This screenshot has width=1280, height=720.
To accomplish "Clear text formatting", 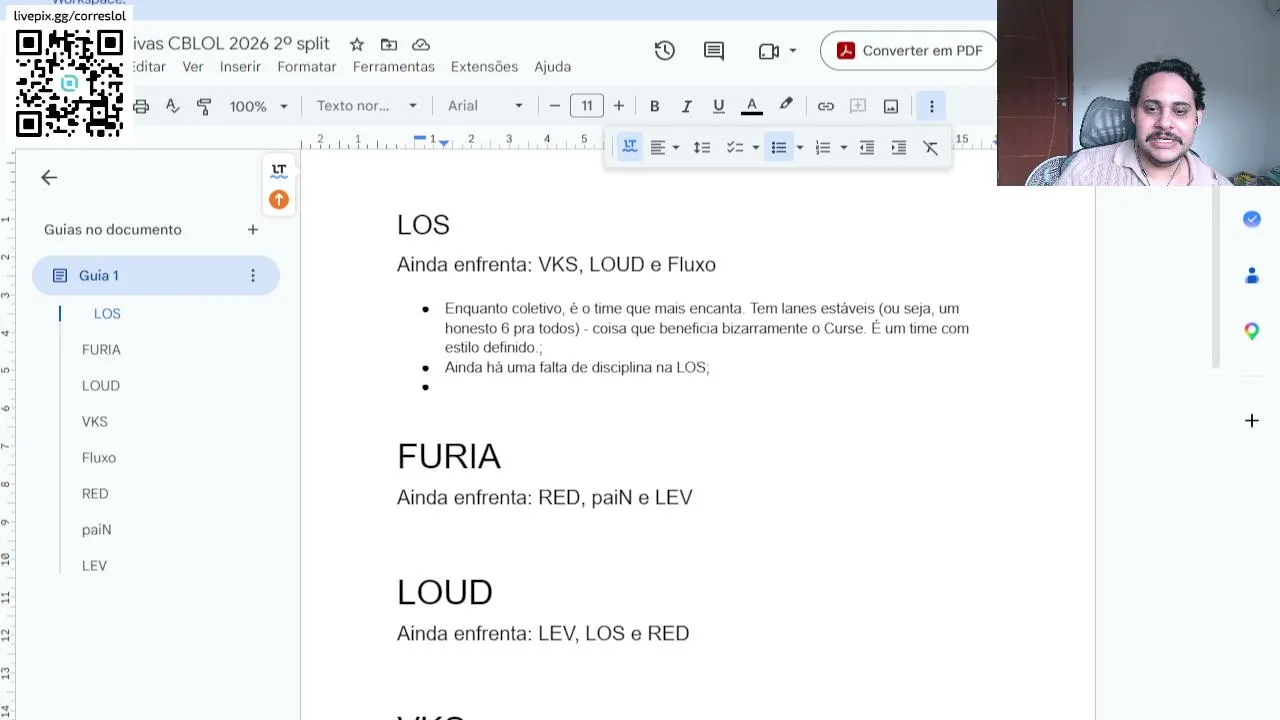I will (x=931, y=148).
